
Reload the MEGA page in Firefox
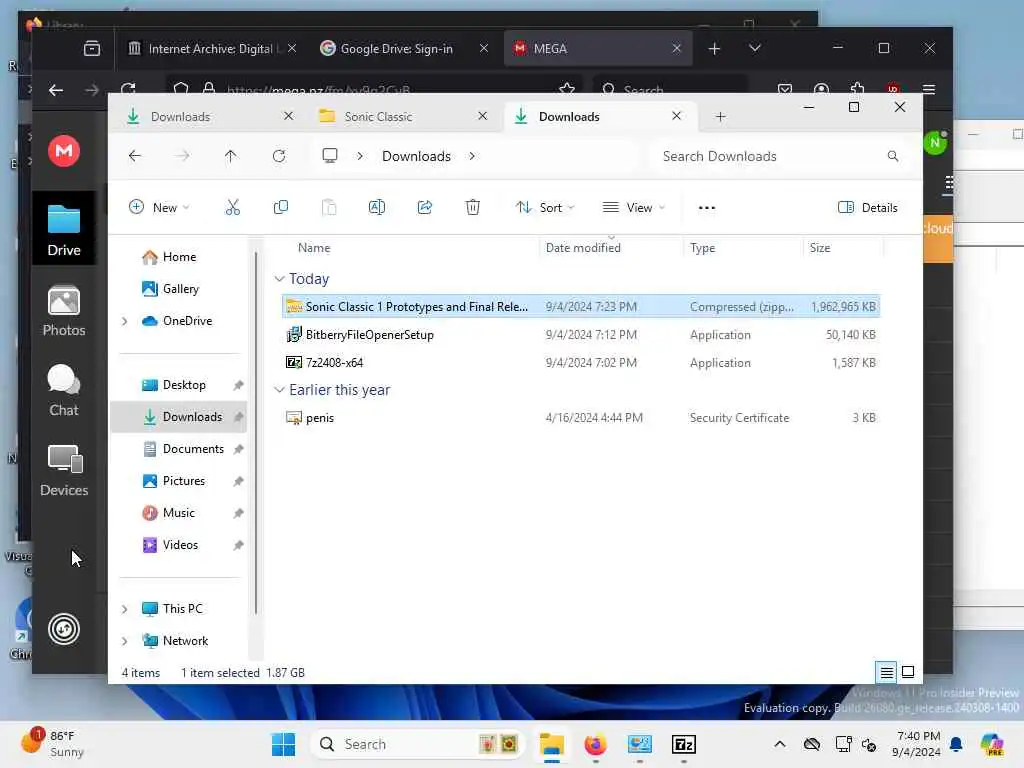[128, 89]
